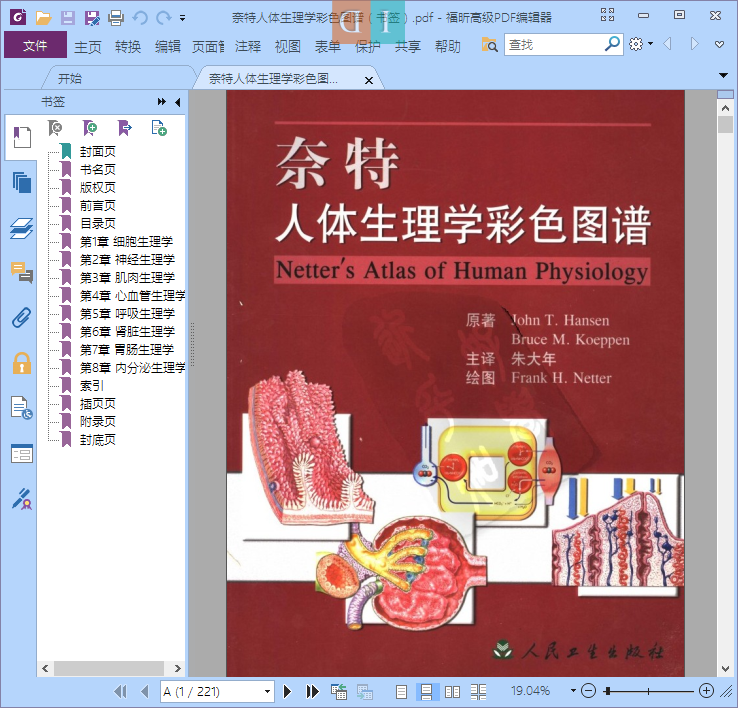Open the Comments sidebar panel icon
738x708 pixels.
(22, 272)
